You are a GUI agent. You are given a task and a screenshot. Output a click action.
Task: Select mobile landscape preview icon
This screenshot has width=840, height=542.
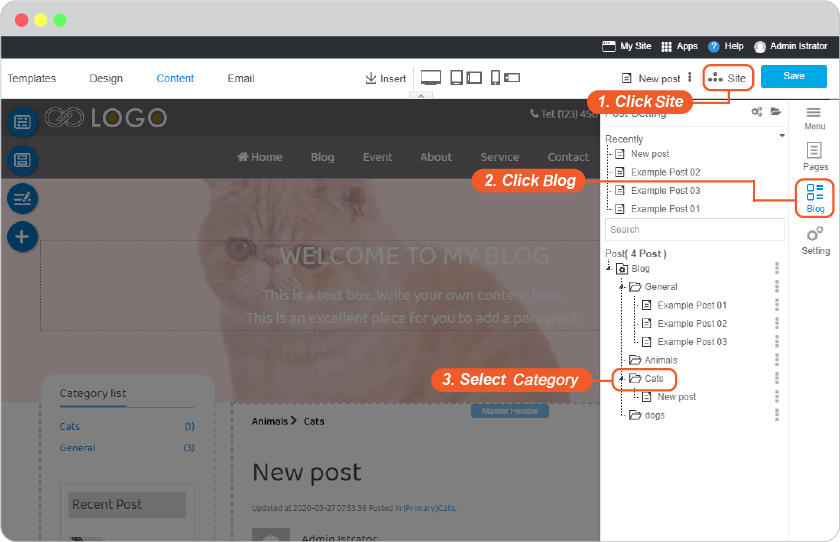[x=512, y=78]
